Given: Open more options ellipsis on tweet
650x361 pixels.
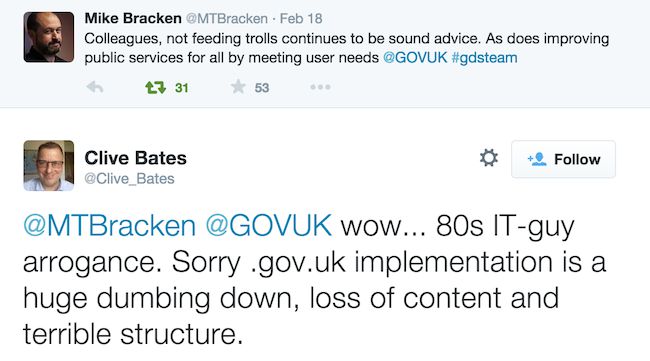Looking at the screenshot, I should [x=320, y=87].
